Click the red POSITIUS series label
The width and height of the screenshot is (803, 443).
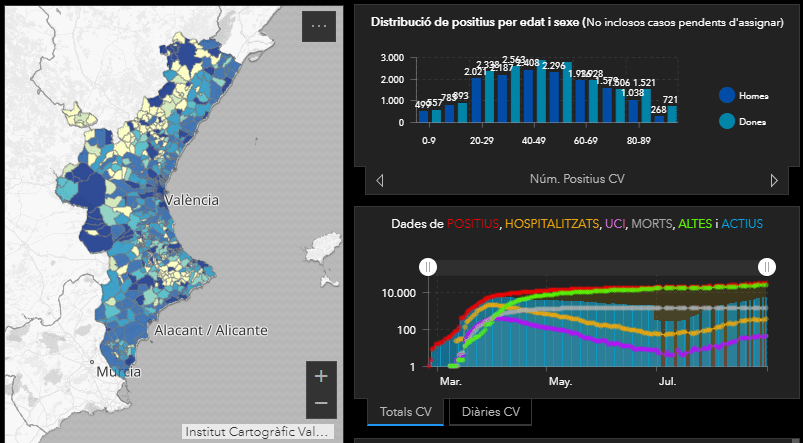[476, 224]
